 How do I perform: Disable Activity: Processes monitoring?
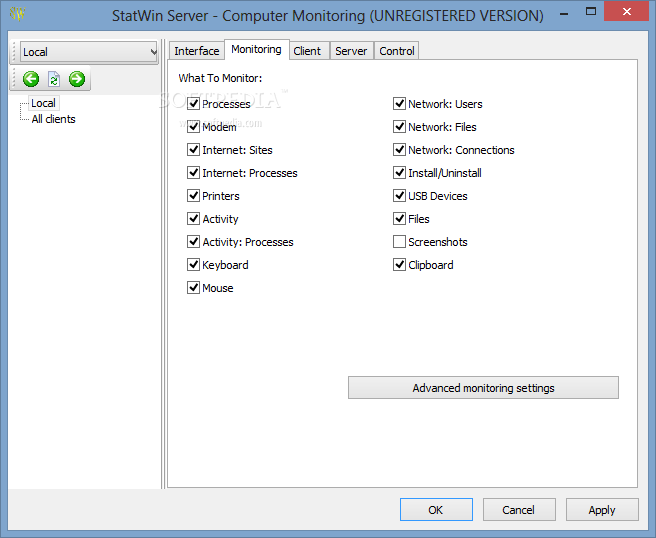(193, 242)
